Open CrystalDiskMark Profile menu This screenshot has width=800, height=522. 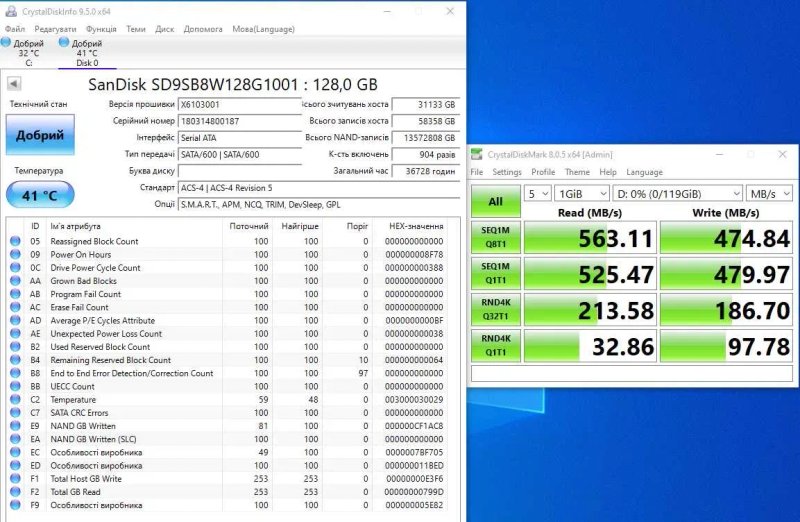click(543, 172)
